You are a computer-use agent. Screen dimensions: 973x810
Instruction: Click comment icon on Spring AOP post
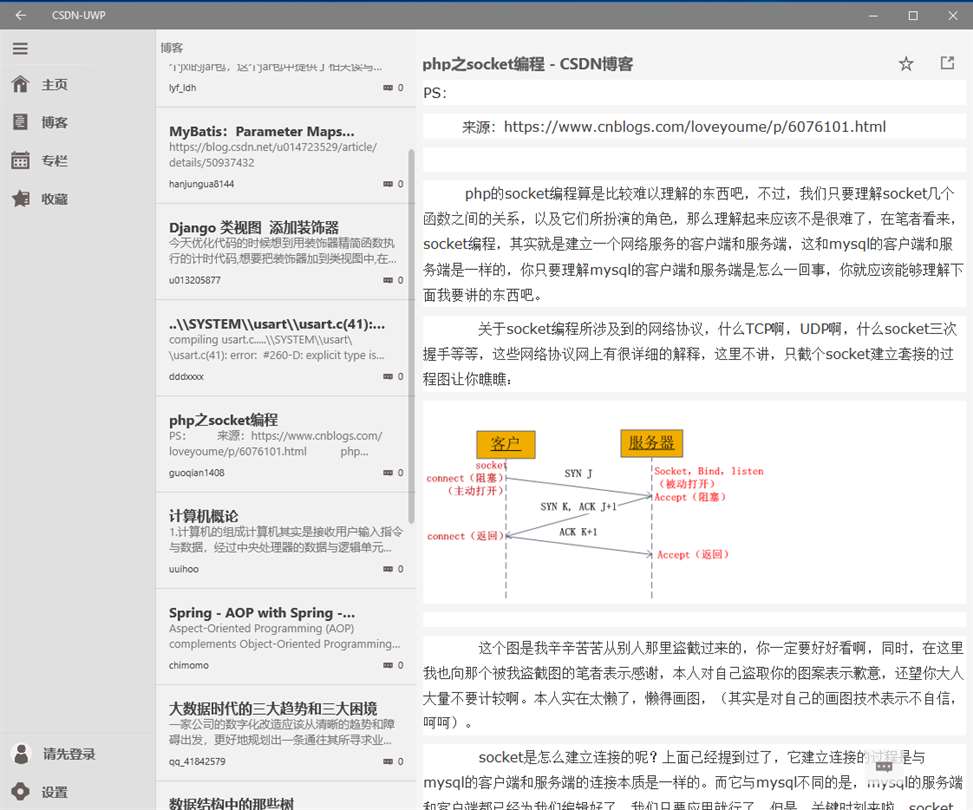click(388, 665)
